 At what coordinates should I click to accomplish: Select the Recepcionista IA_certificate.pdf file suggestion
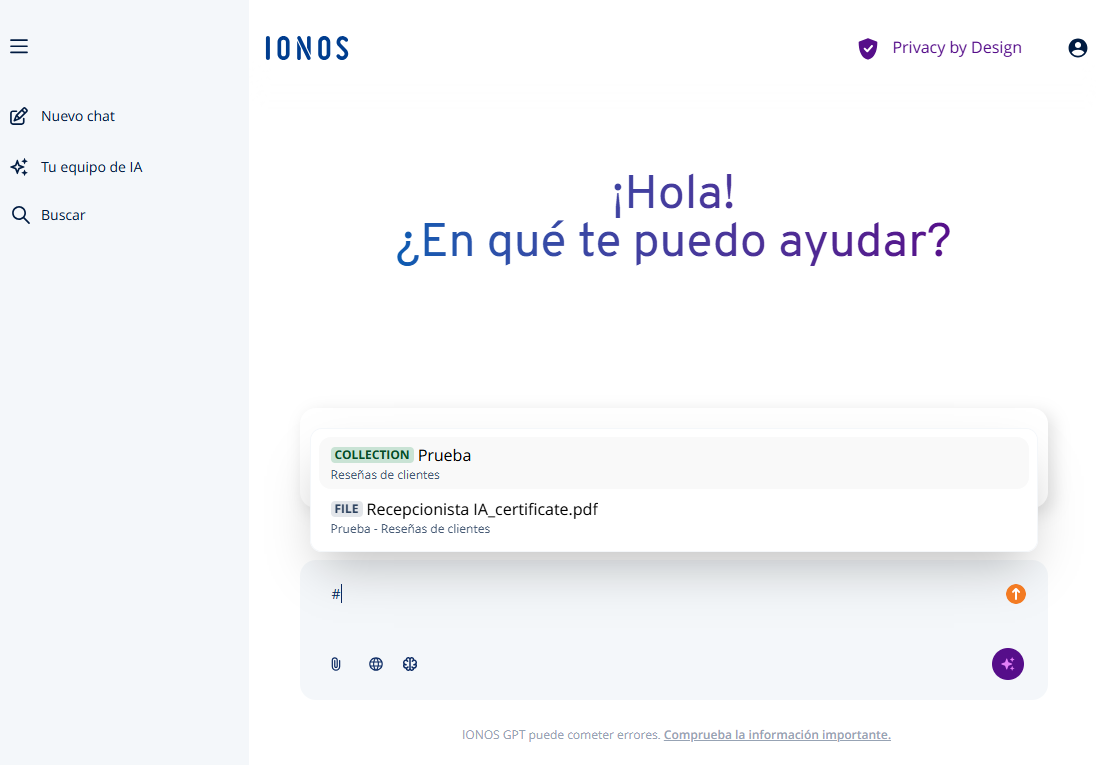click(x=673, y=517)
